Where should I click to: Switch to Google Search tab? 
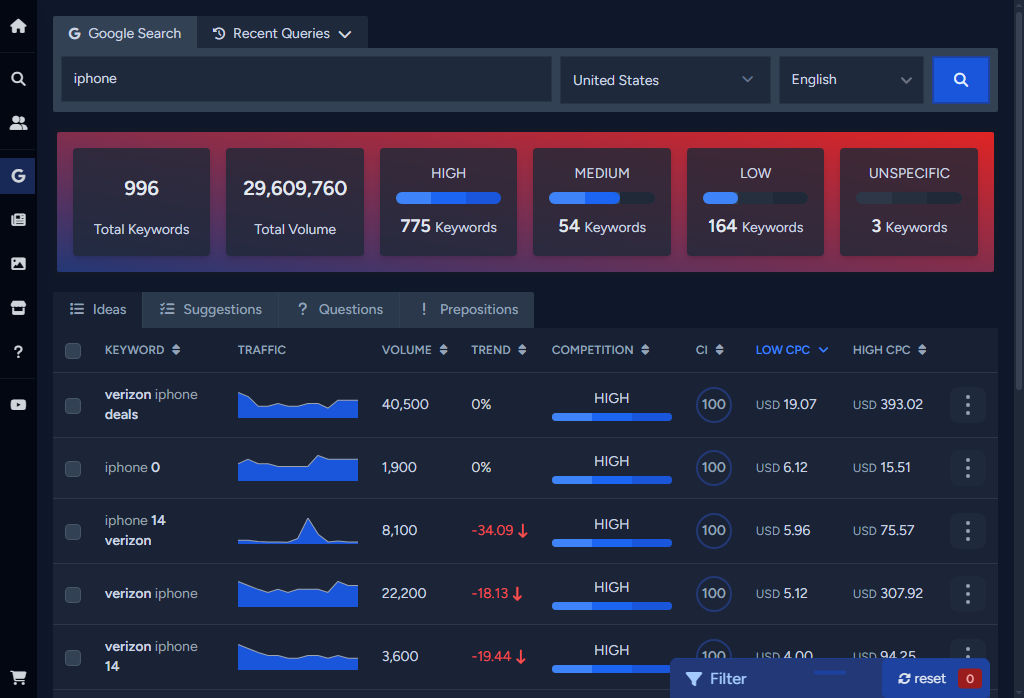(125, 33)
